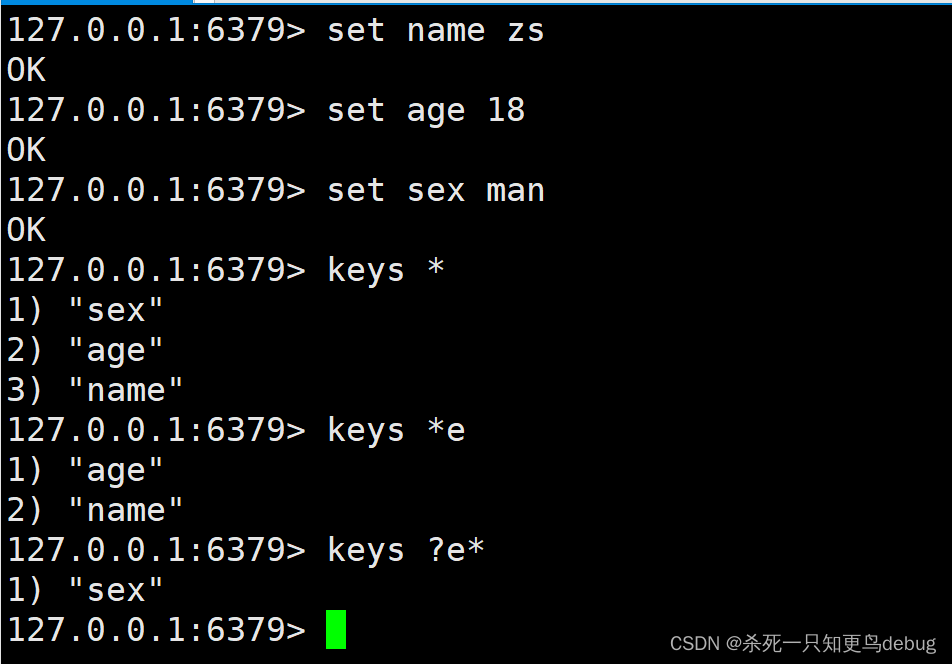Click the first 127.0.0.1:6379> prompt
This screenshot has height=664, width=952.
pyautogui.click(x=155, y=31)
